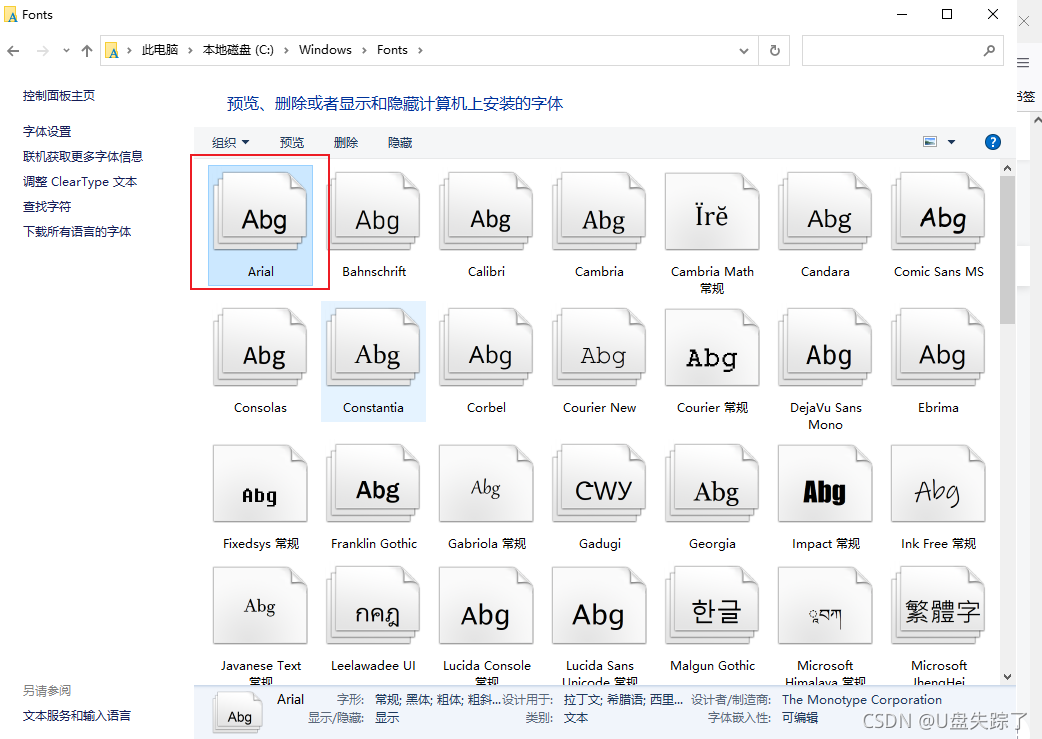Select the Cambria font icon
The width and height of the screenshot is (1042, 739).
599,211
